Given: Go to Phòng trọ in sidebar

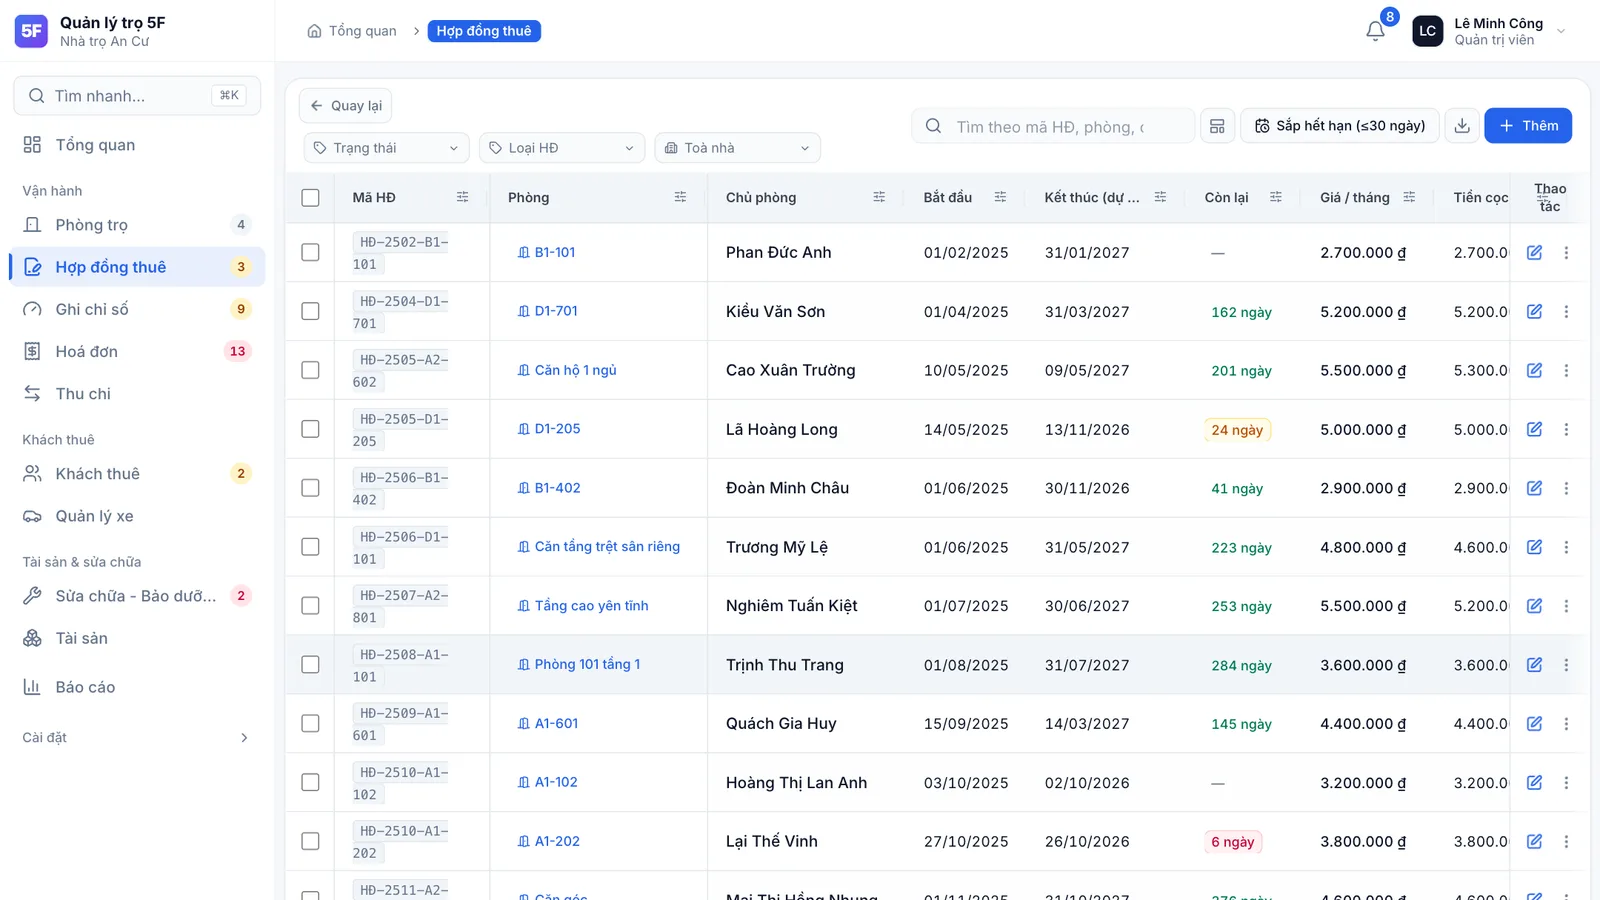Looking at the screenshot, I should pos(136,225).
